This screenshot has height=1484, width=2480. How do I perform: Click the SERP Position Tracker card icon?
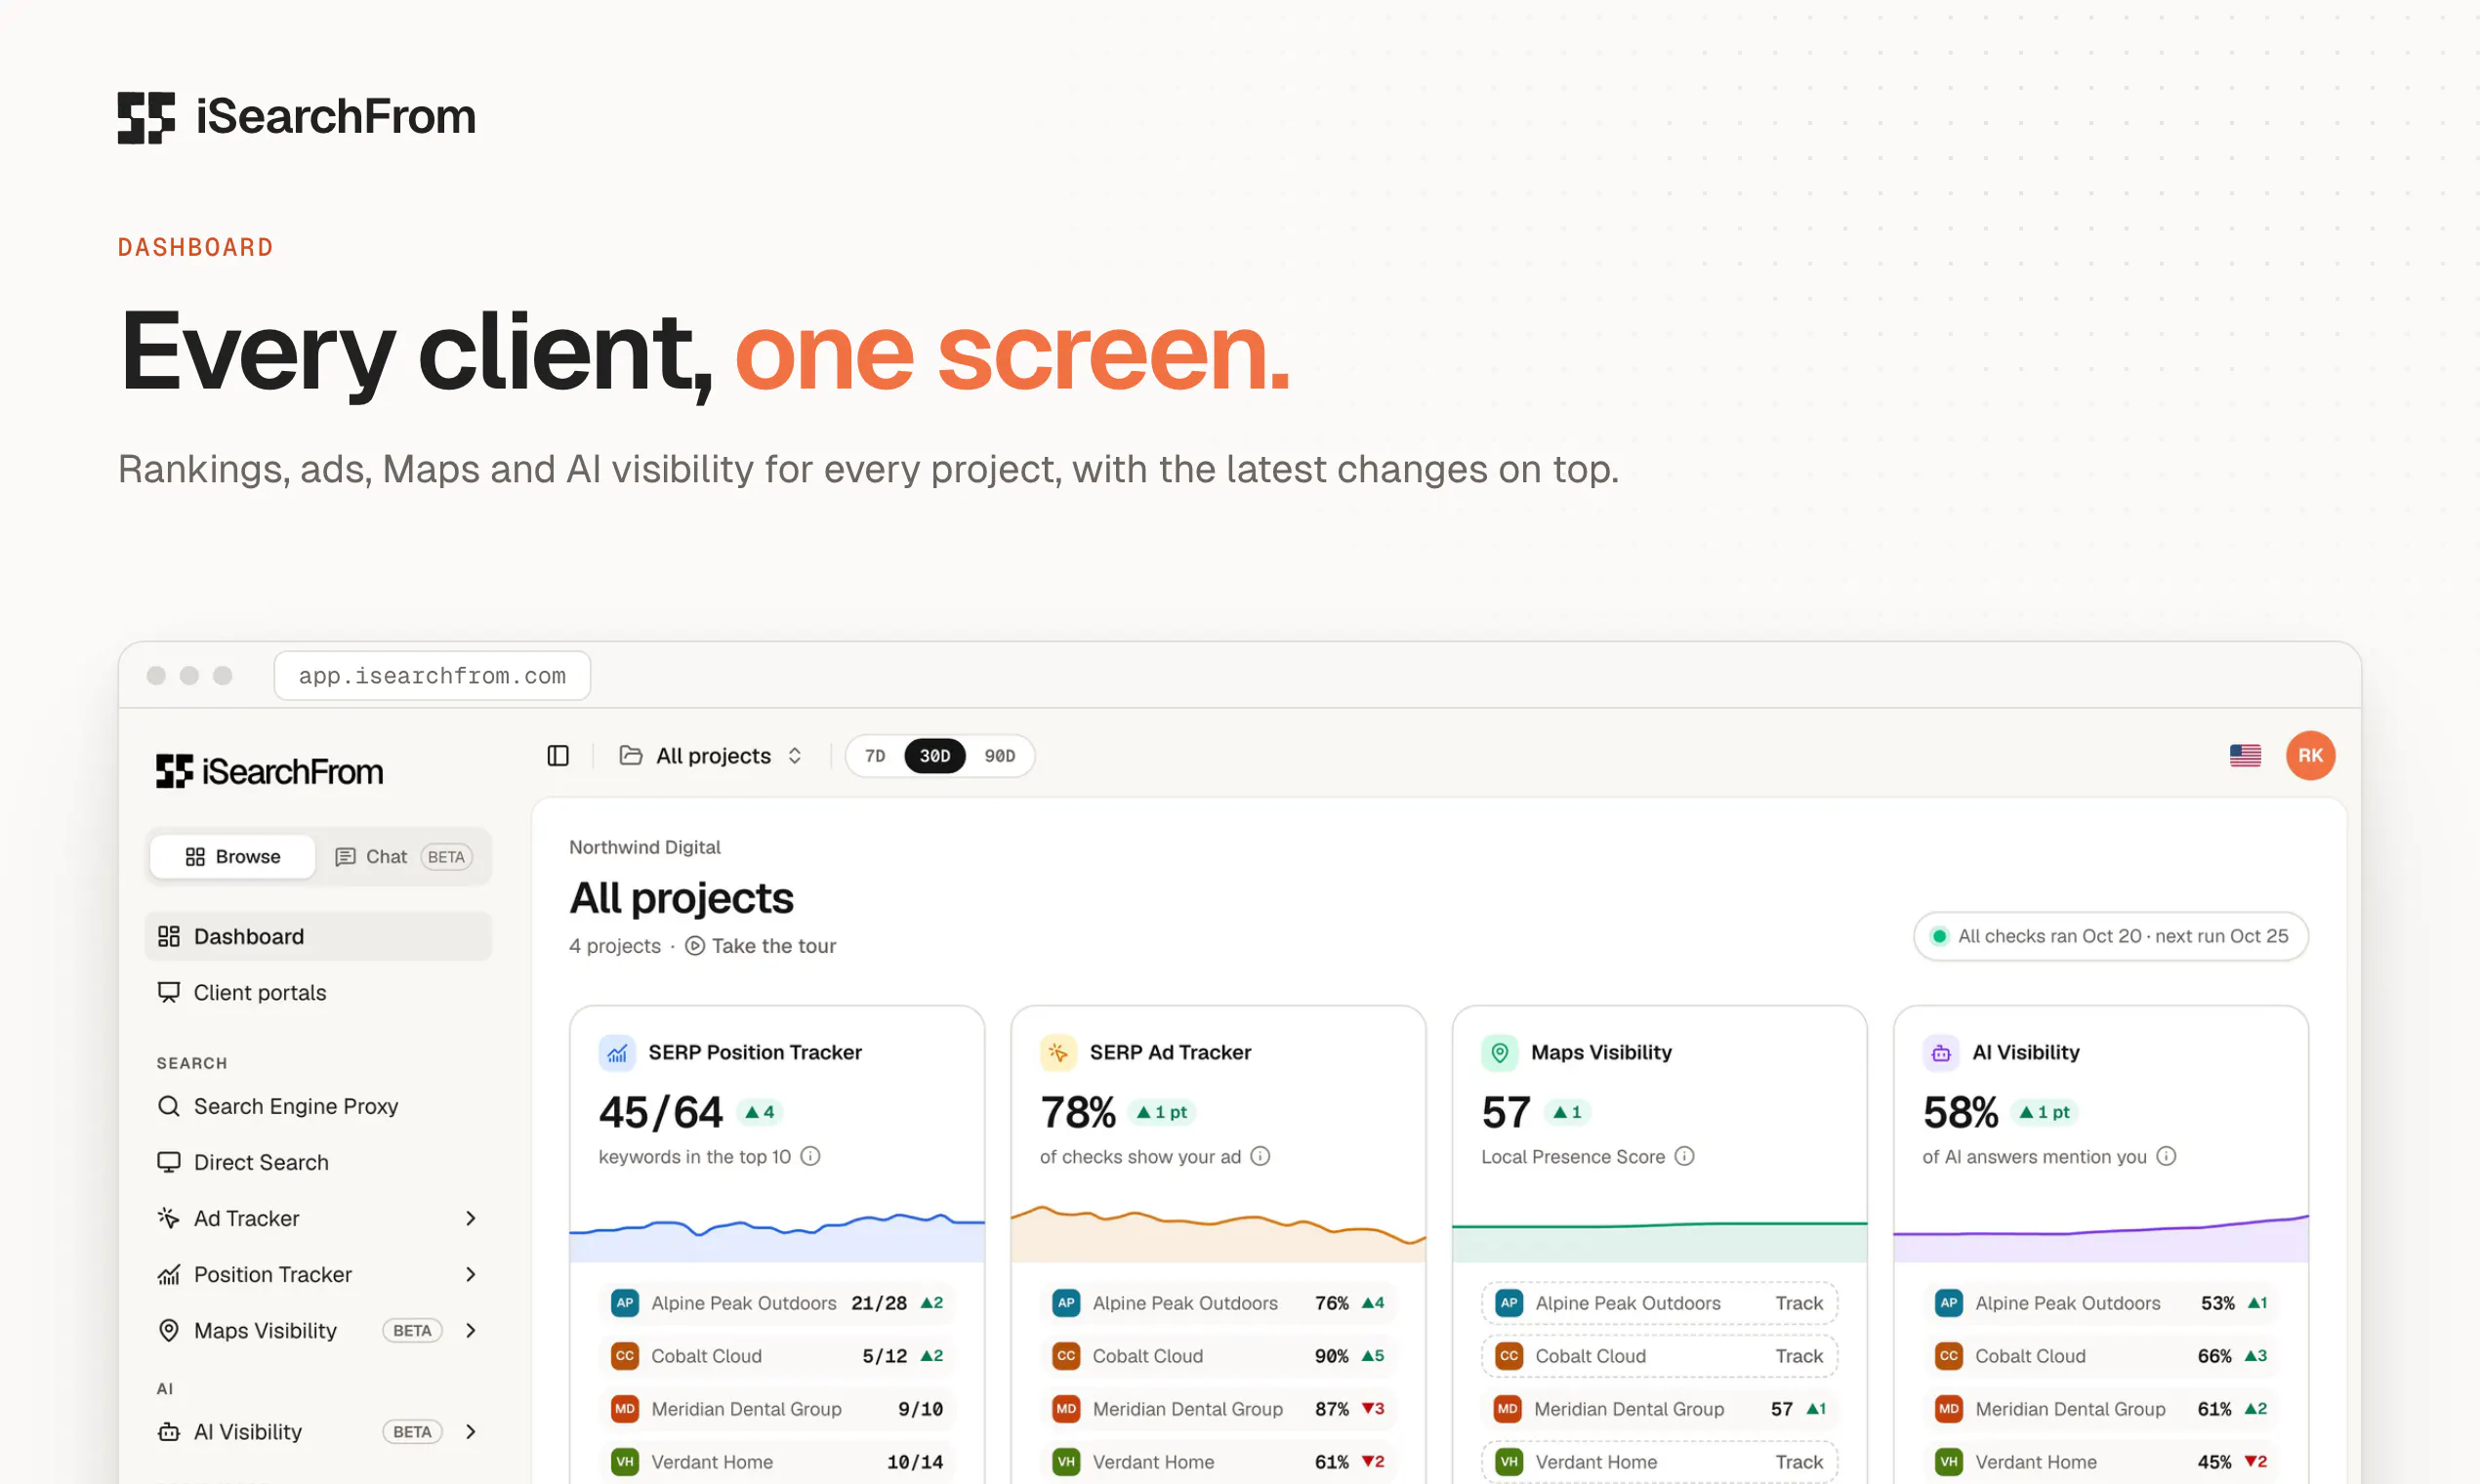point(617,1053)
